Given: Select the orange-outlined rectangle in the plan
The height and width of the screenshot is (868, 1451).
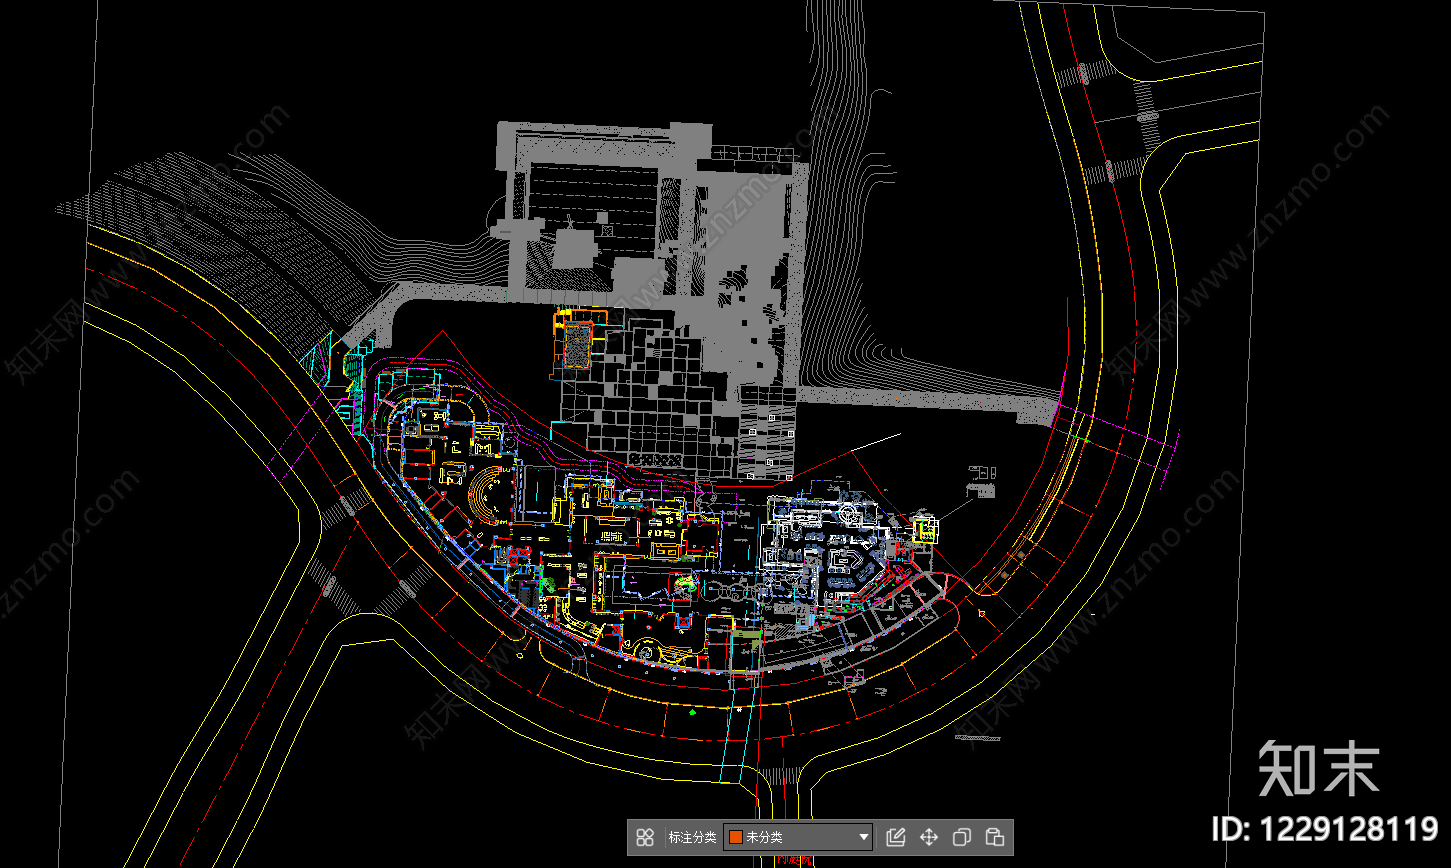Looking at the screenshot, I should [576, 343].
